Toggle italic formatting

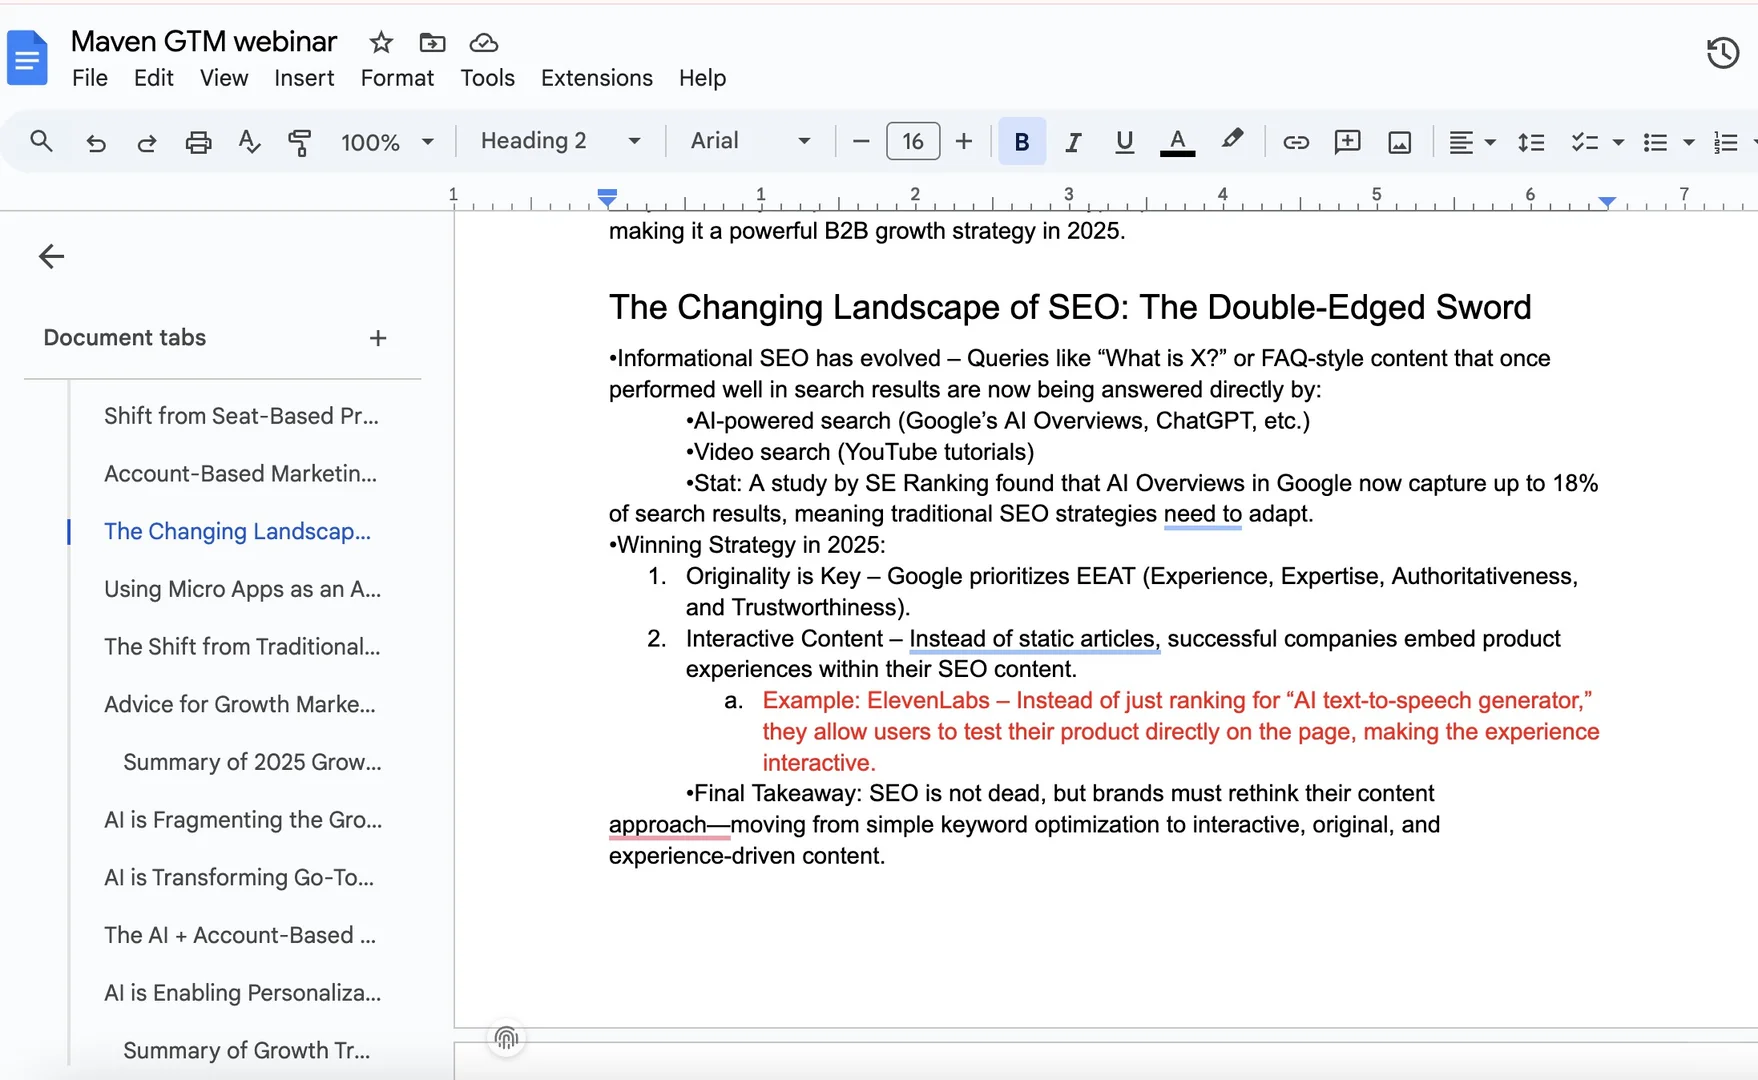1073,142
